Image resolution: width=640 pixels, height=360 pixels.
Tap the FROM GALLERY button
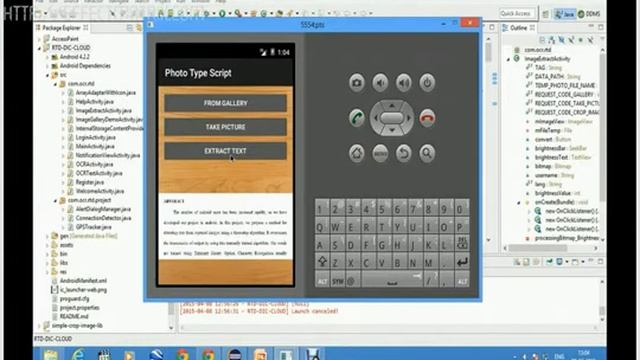(225, 103)
